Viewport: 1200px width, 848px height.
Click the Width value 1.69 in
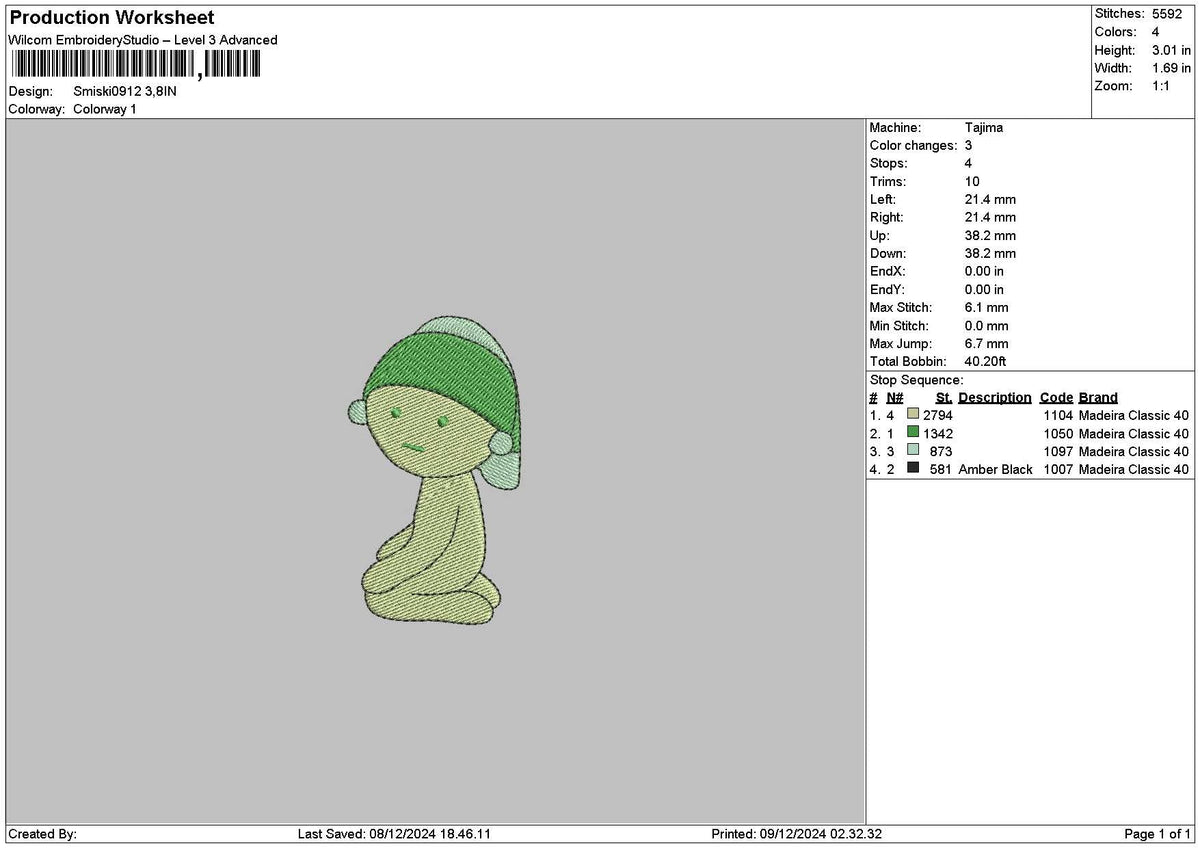pyautogui.click(x=1172, y=68)
